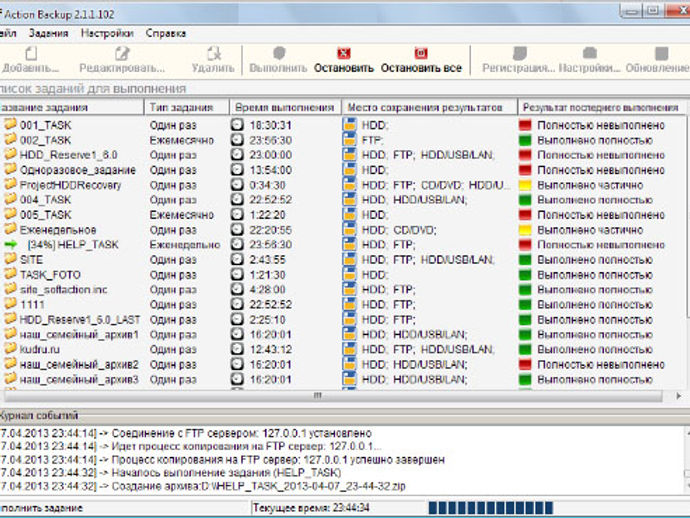The width and height of the screenshot is (690, 518).
Task: Click the time value 13:54:00
Action: [x=271, y=170]
